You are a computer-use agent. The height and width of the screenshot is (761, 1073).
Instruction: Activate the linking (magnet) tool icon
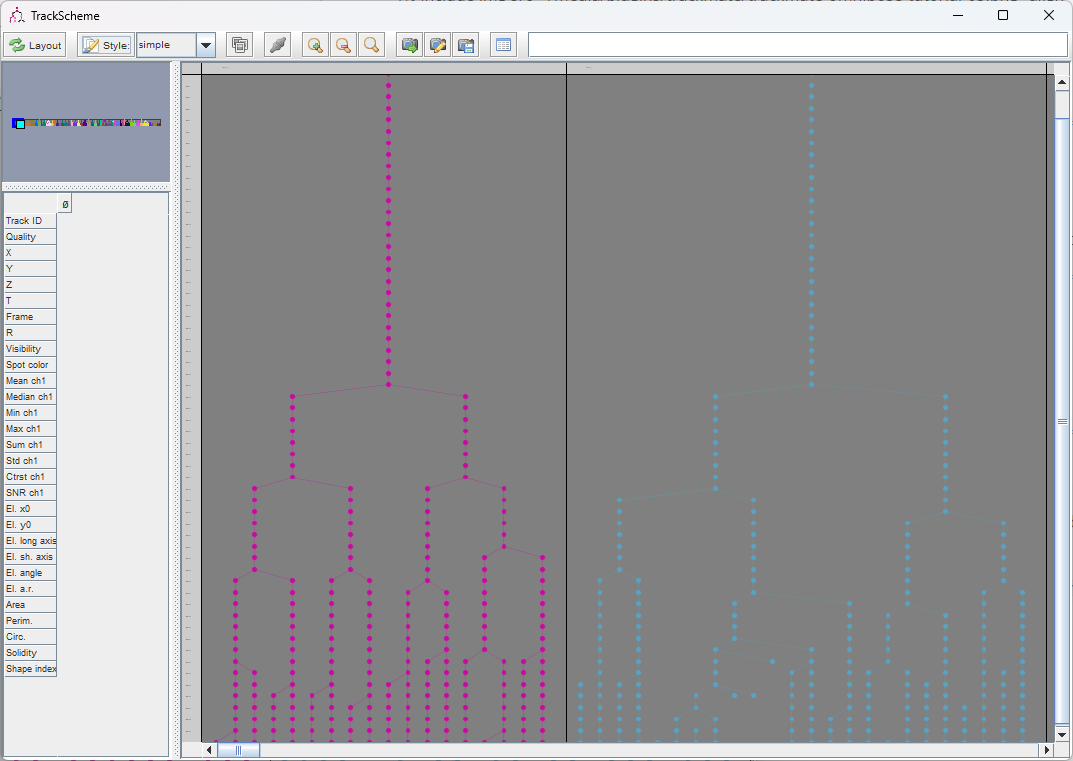277,45
